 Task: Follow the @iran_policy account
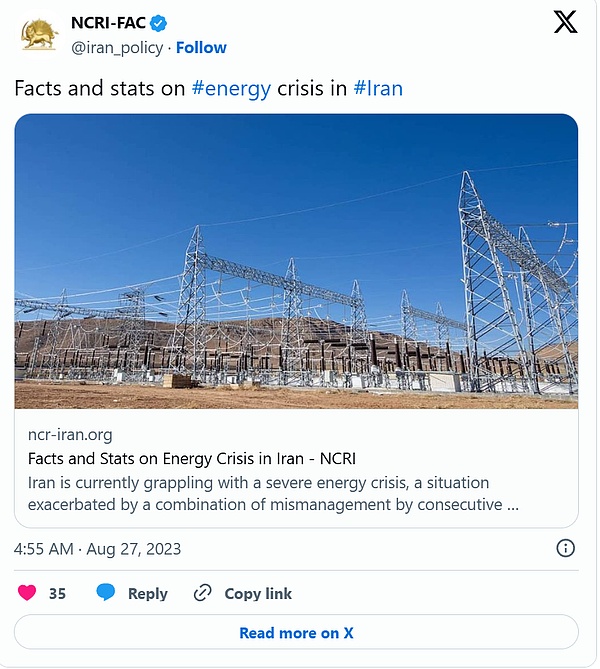tap(201, 47)
